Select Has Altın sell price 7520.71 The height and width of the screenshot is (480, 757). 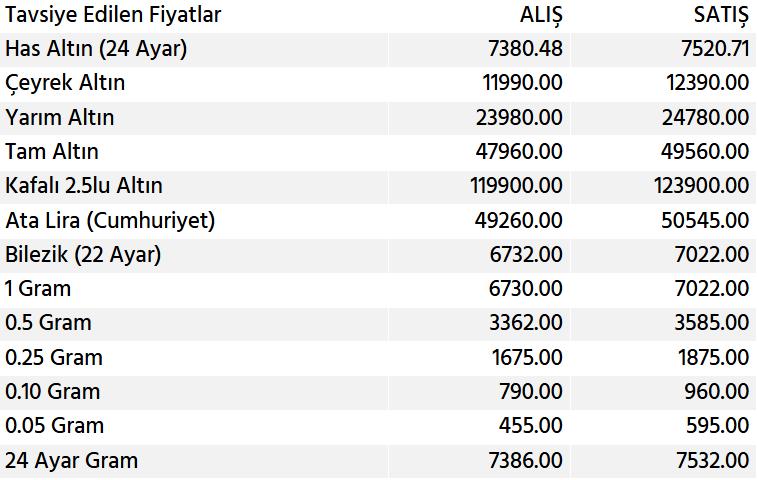click(x=710, y=49)
